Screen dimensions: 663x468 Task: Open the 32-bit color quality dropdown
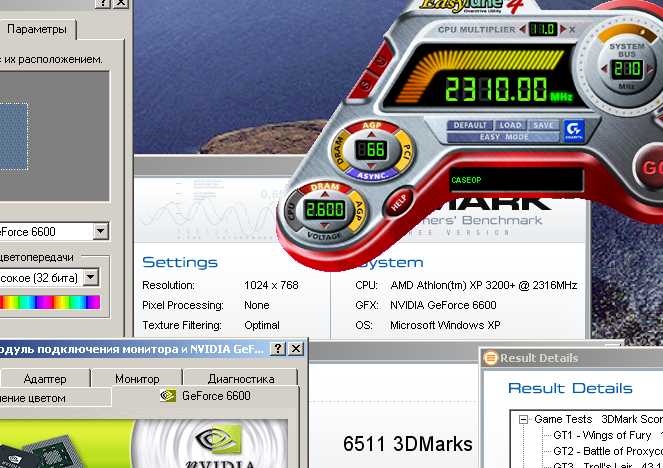pos(91,277)
